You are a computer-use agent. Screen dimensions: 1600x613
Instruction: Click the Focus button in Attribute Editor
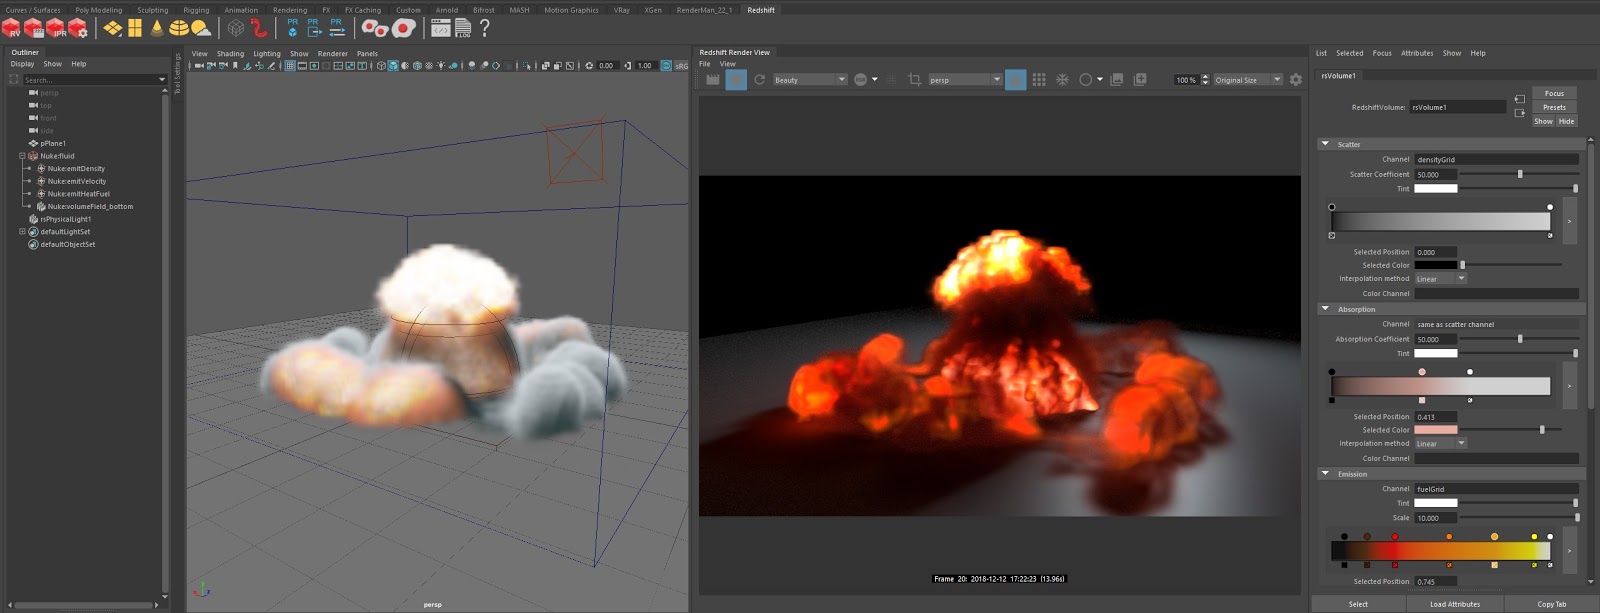pyautogui.click(x=1554, y=93)
